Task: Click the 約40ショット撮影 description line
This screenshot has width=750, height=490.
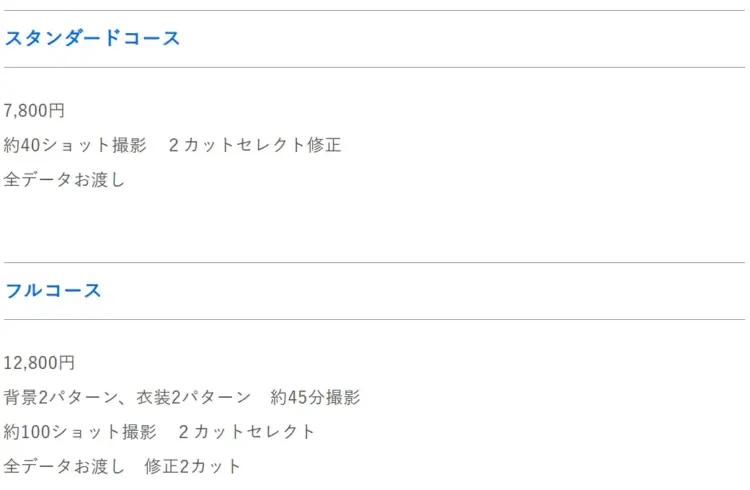Action: [x=173, y=145]
